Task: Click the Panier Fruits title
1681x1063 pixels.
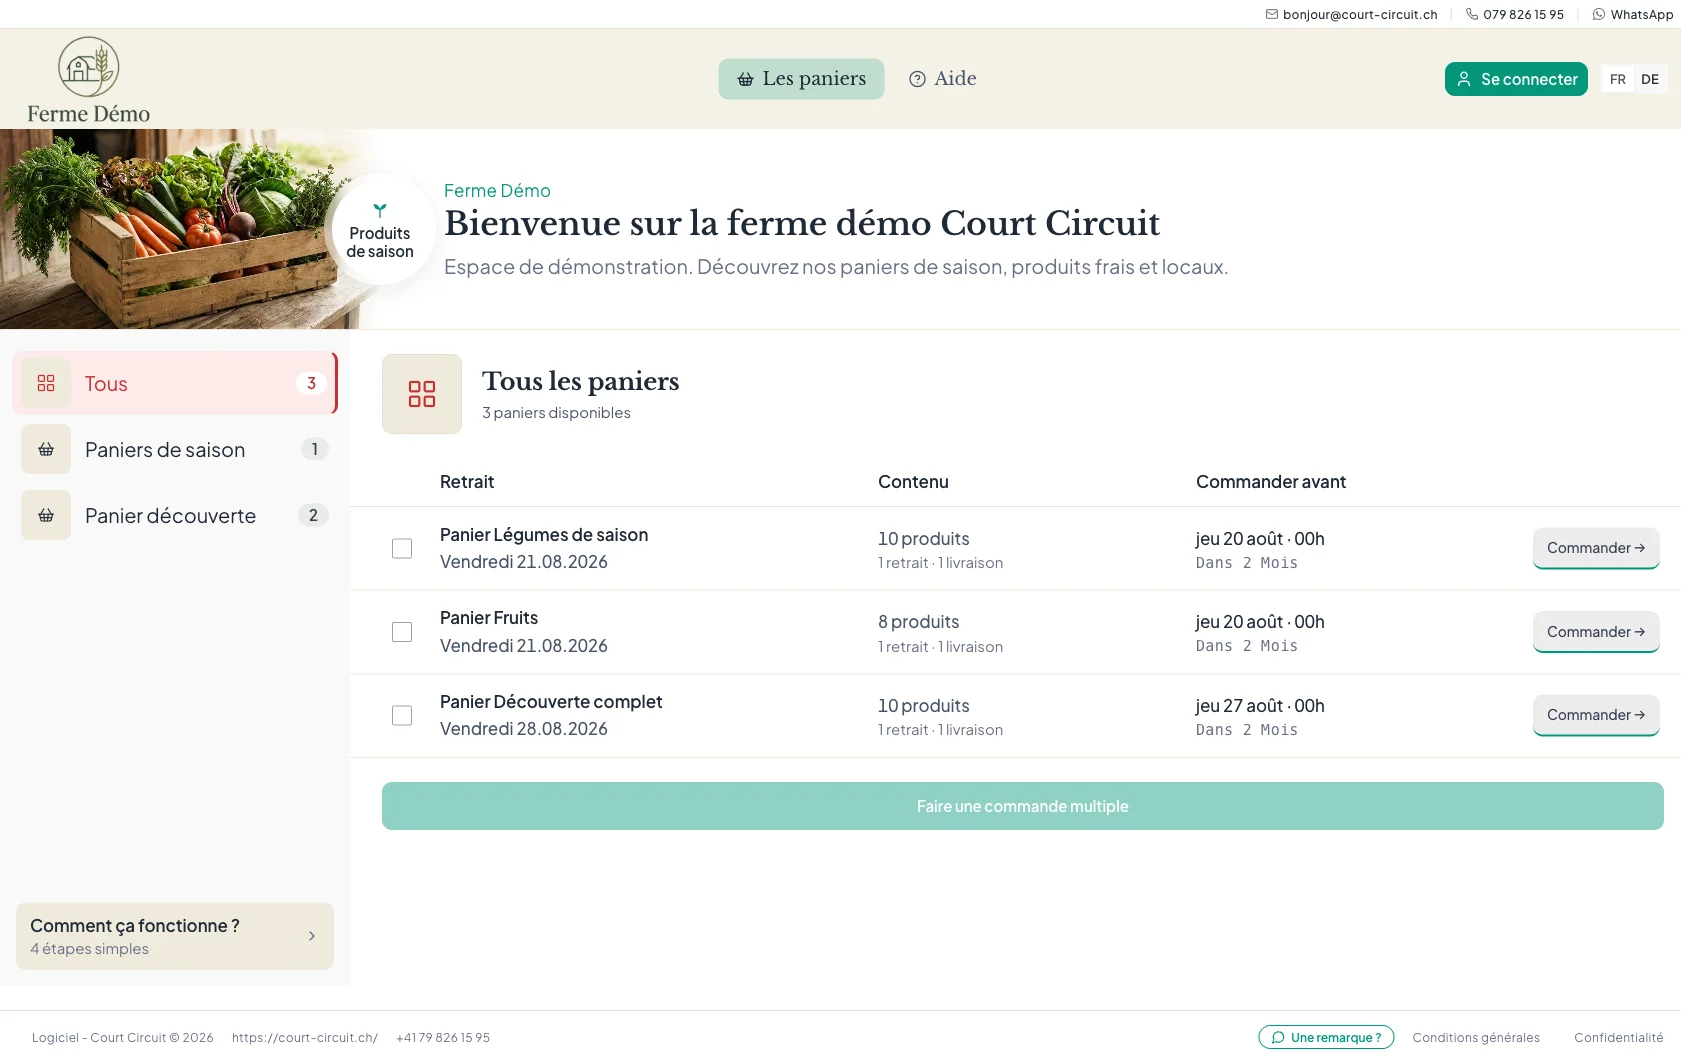Action: tap(489, 618)
